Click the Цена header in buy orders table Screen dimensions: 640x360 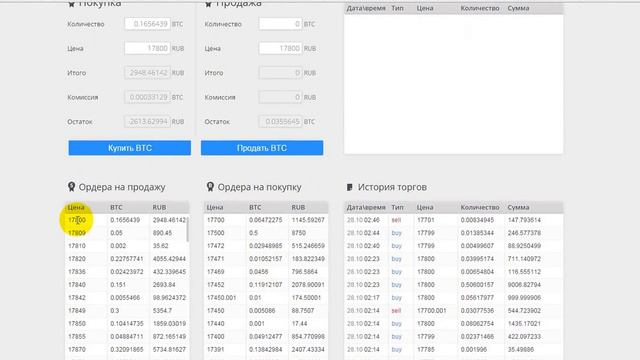(215, 207)
